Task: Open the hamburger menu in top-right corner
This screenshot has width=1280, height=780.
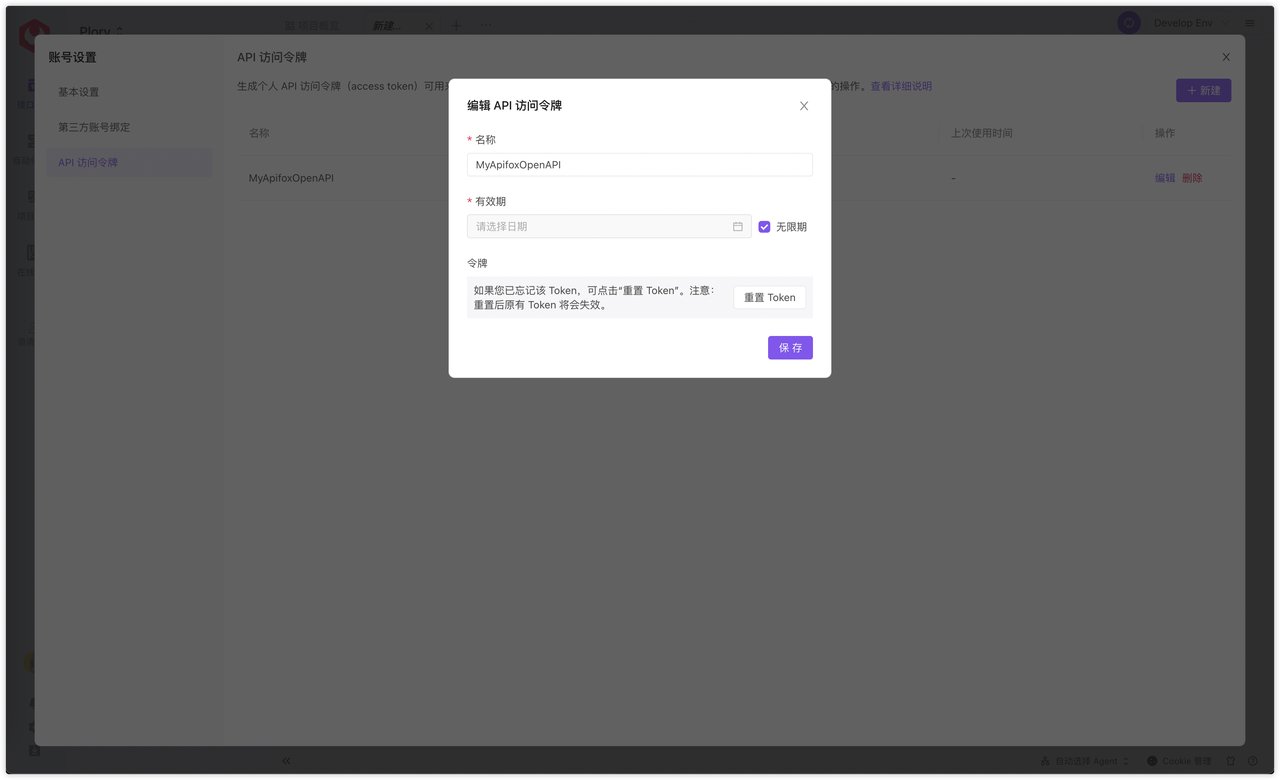Action: point(1250,23)
